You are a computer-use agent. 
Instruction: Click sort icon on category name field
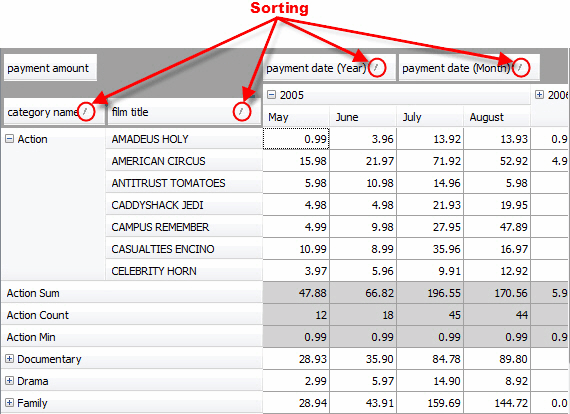pos(85,112)
